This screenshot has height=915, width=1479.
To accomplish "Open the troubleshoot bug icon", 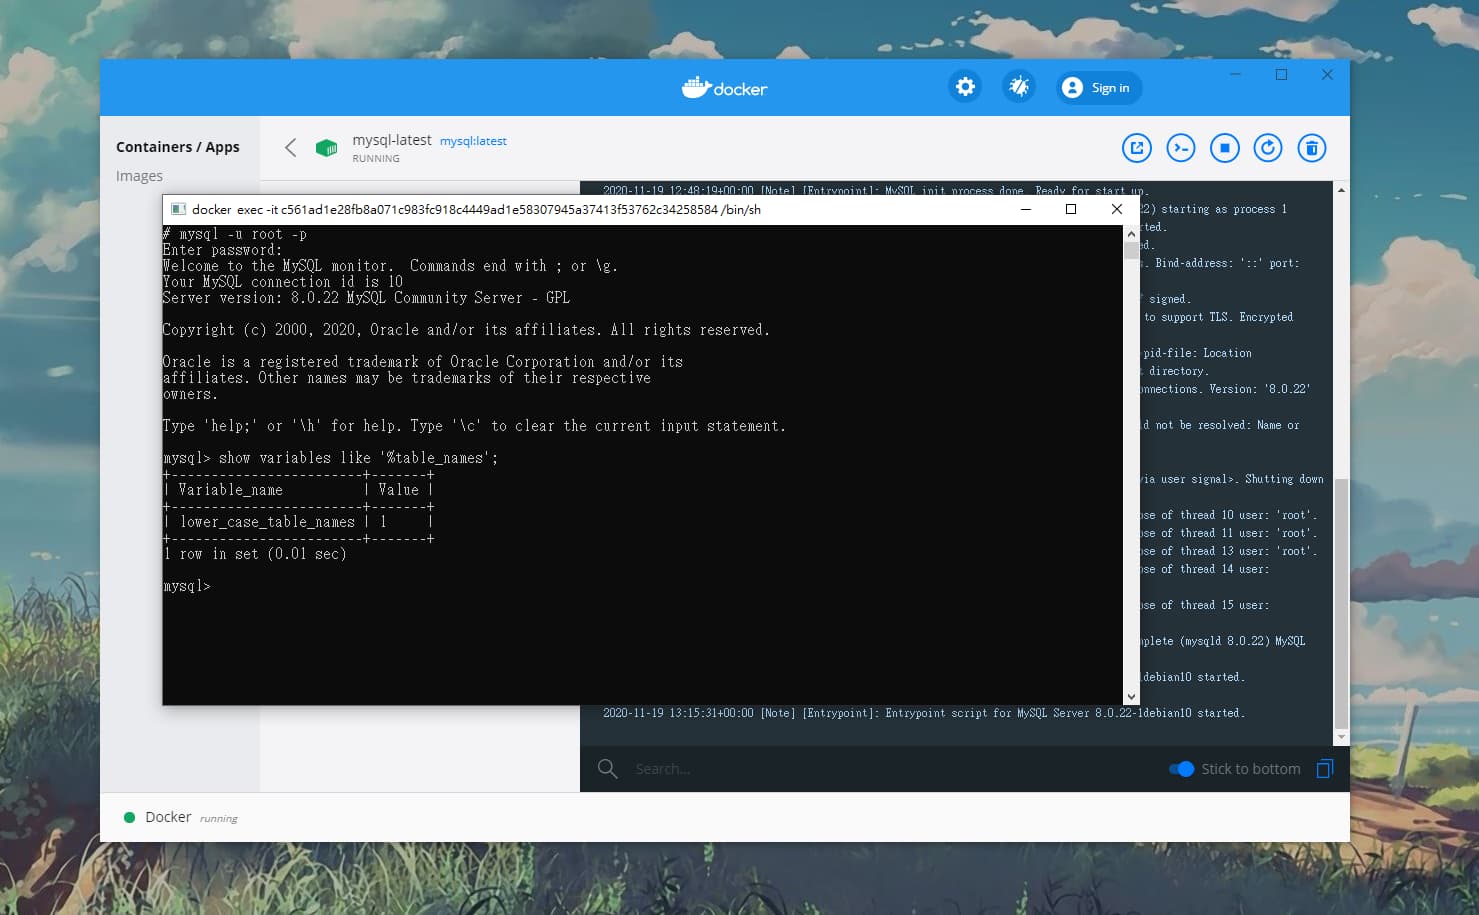I will (x=1019, y=87).
